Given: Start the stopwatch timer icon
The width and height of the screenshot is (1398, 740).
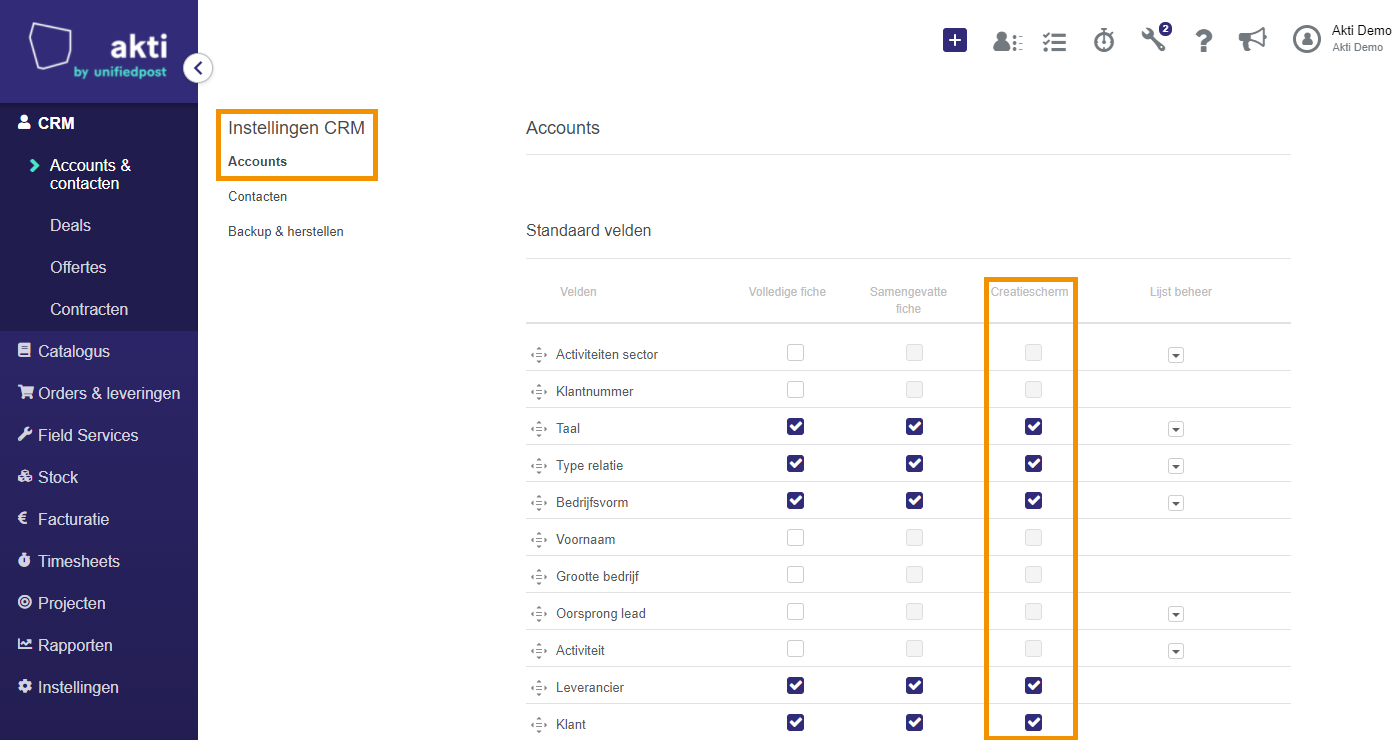Looking at the screenshot, I should [1104, 40].
